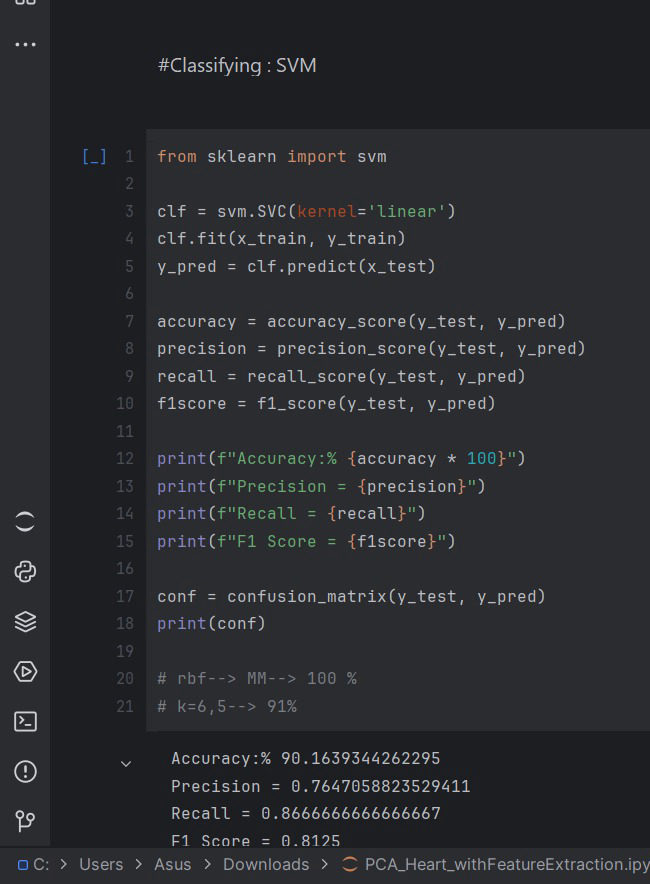Open the Problems tool window
Image resolution: width=650 pixels, height=884 pixels.
click(25, 771)
